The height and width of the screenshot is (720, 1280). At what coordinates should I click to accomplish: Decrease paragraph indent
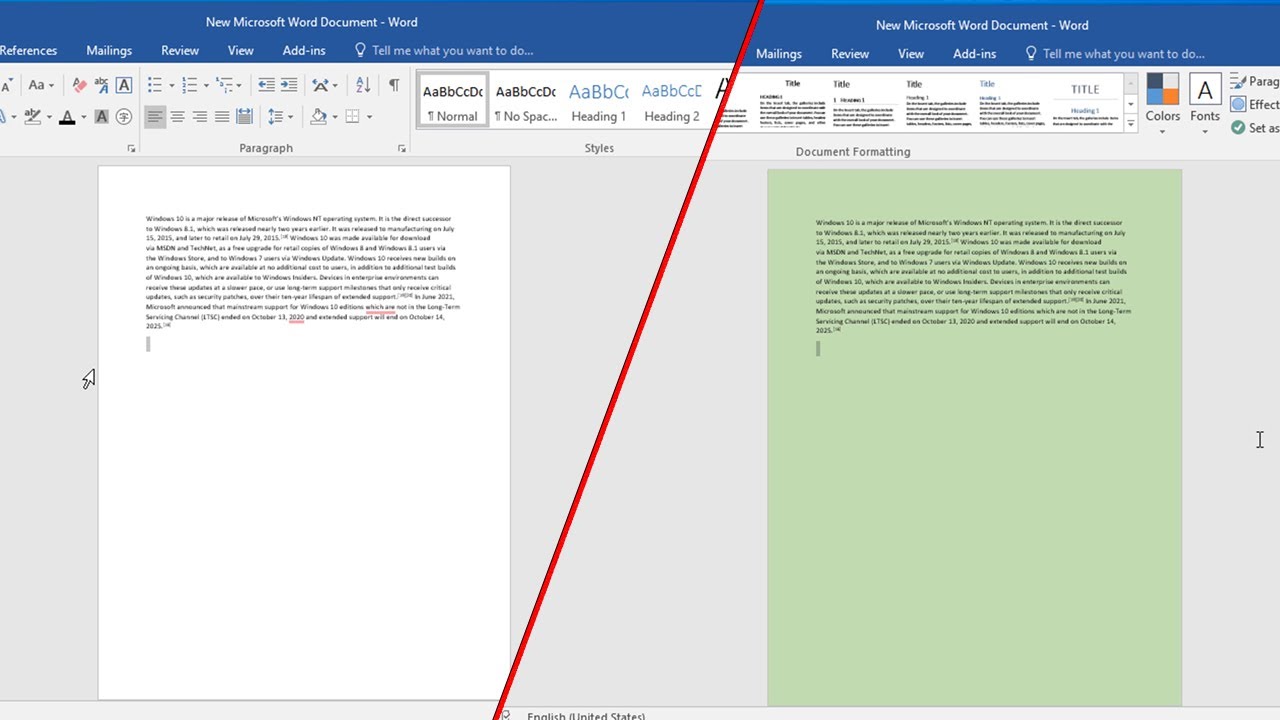pos(266,86)
